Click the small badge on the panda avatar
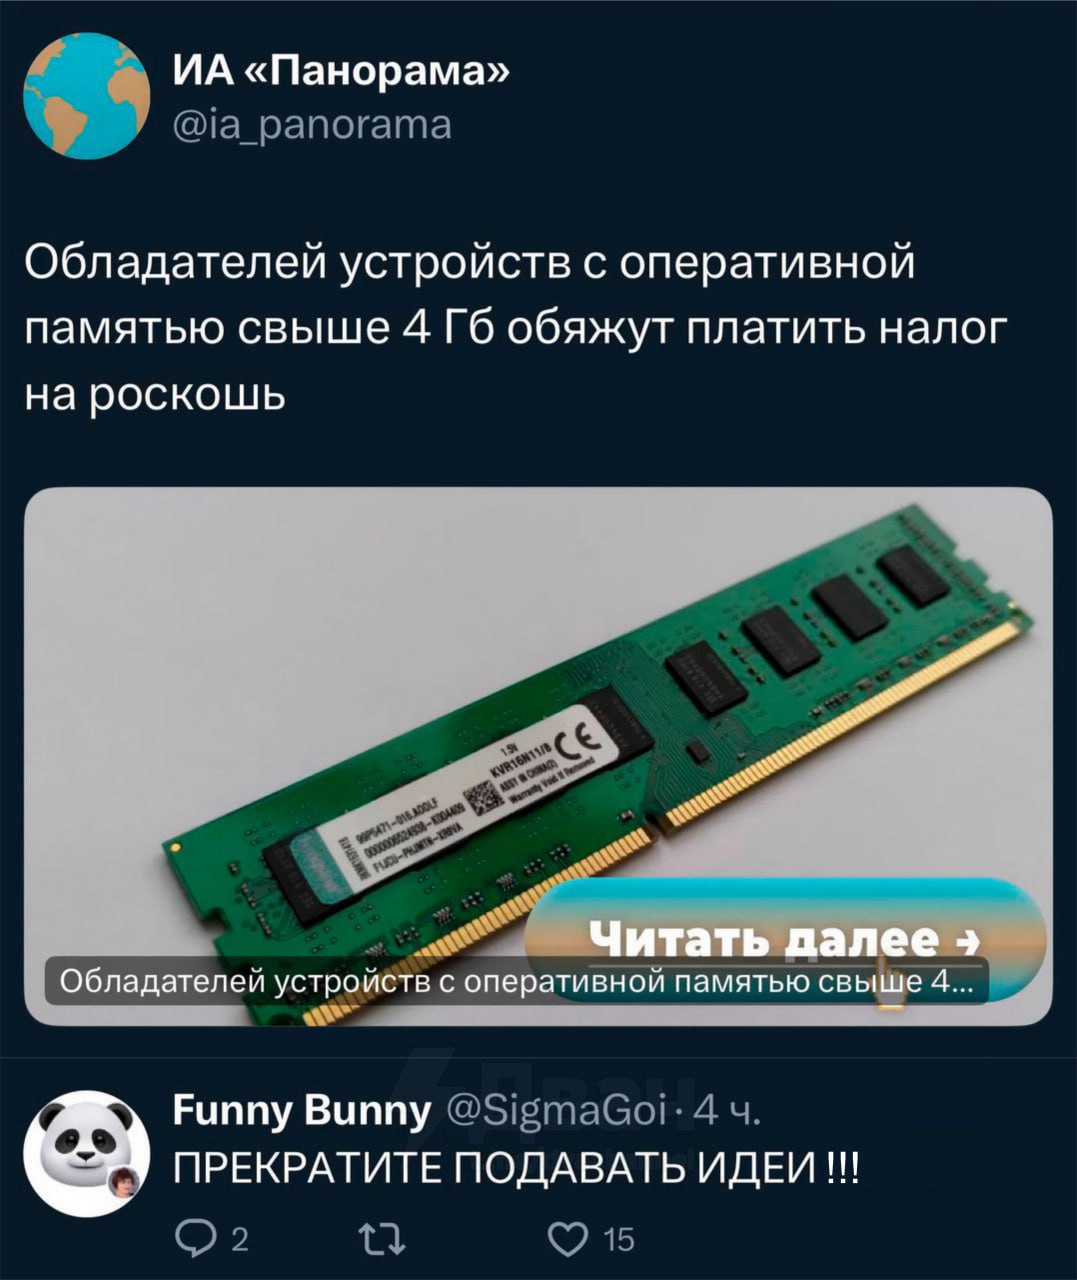The image size is (1077, 1280). point(123,1182)
